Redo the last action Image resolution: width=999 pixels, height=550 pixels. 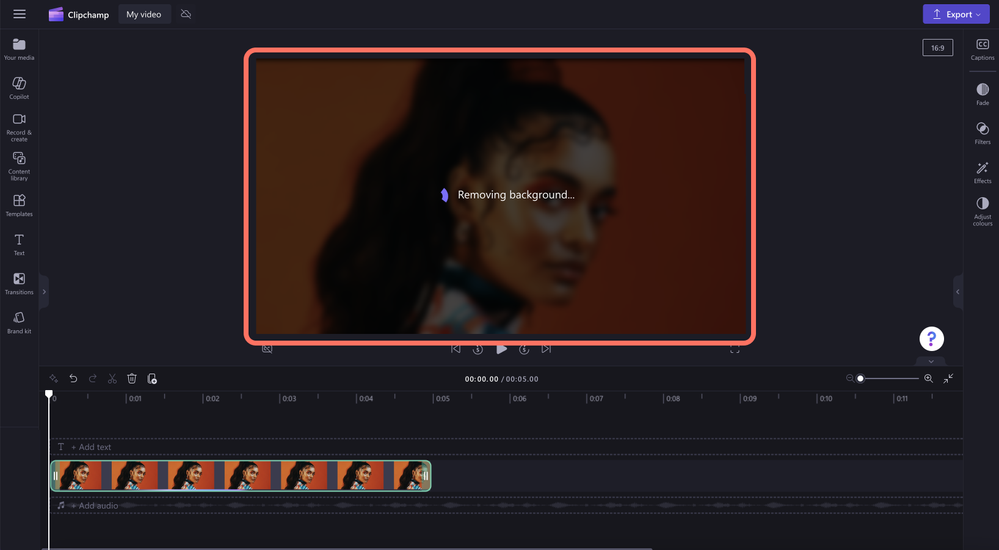(x=93, y=379)
